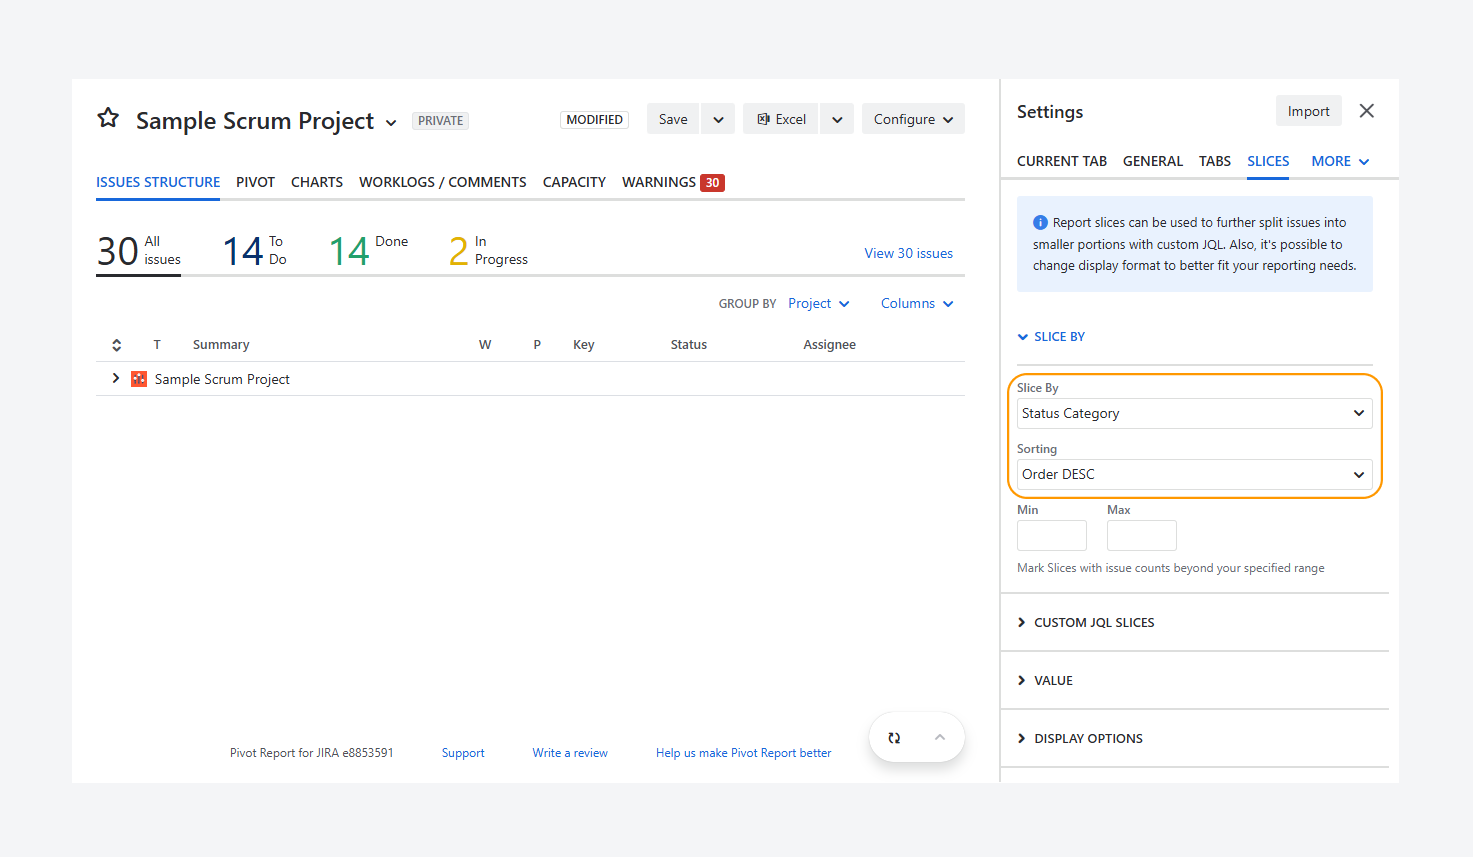The width and height of the screenshot is (1473, 857).
Task: Open the Save options dropdown arrow
Action: coord(718,119)
